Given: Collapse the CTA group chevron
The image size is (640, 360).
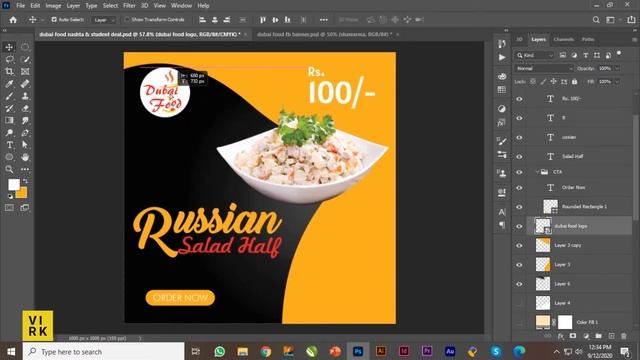Looking at the screenshot, I should (537, 172).
